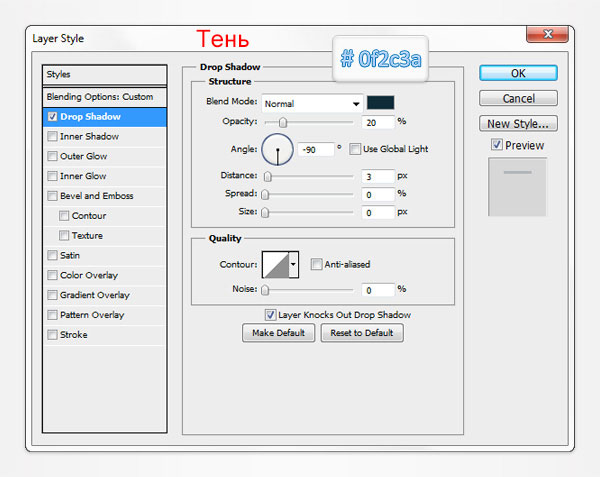Click the style preview thumbnail
This screenshot has height=477, width=600.
tap(517, 187)
